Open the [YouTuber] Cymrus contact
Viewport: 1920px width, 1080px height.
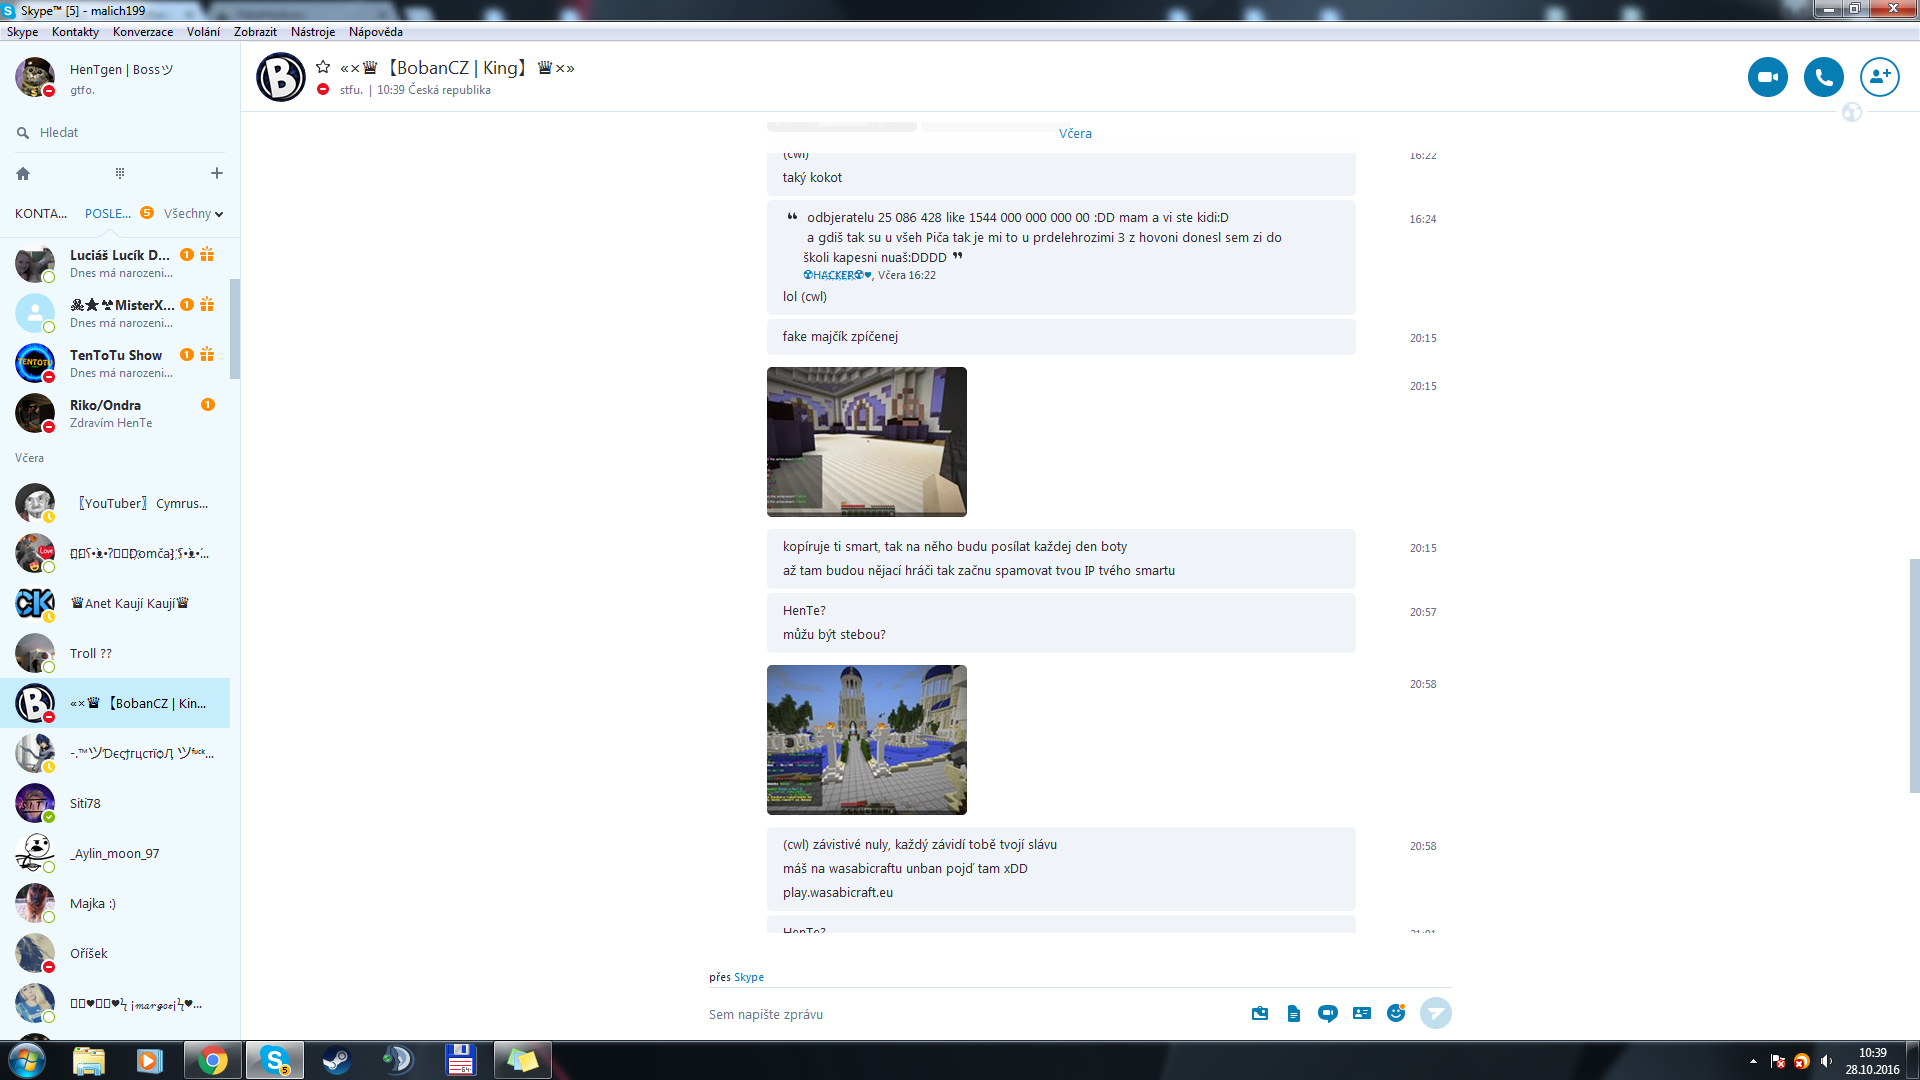(115, 503)
